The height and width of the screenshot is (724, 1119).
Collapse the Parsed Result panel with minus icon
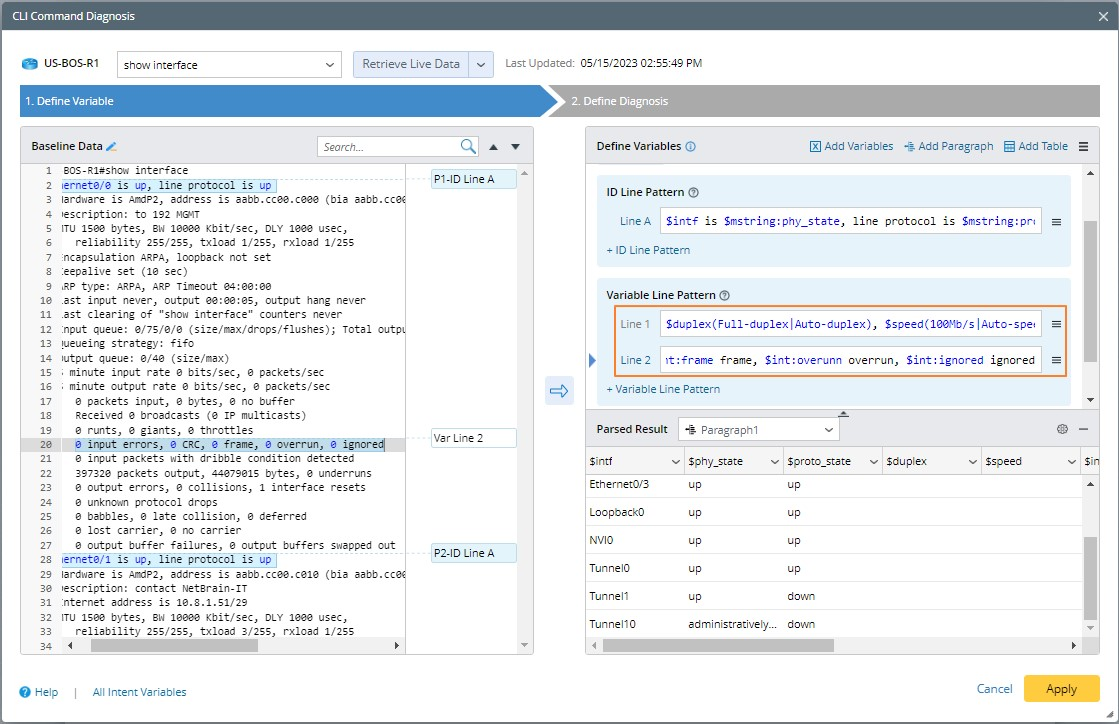1082,429
